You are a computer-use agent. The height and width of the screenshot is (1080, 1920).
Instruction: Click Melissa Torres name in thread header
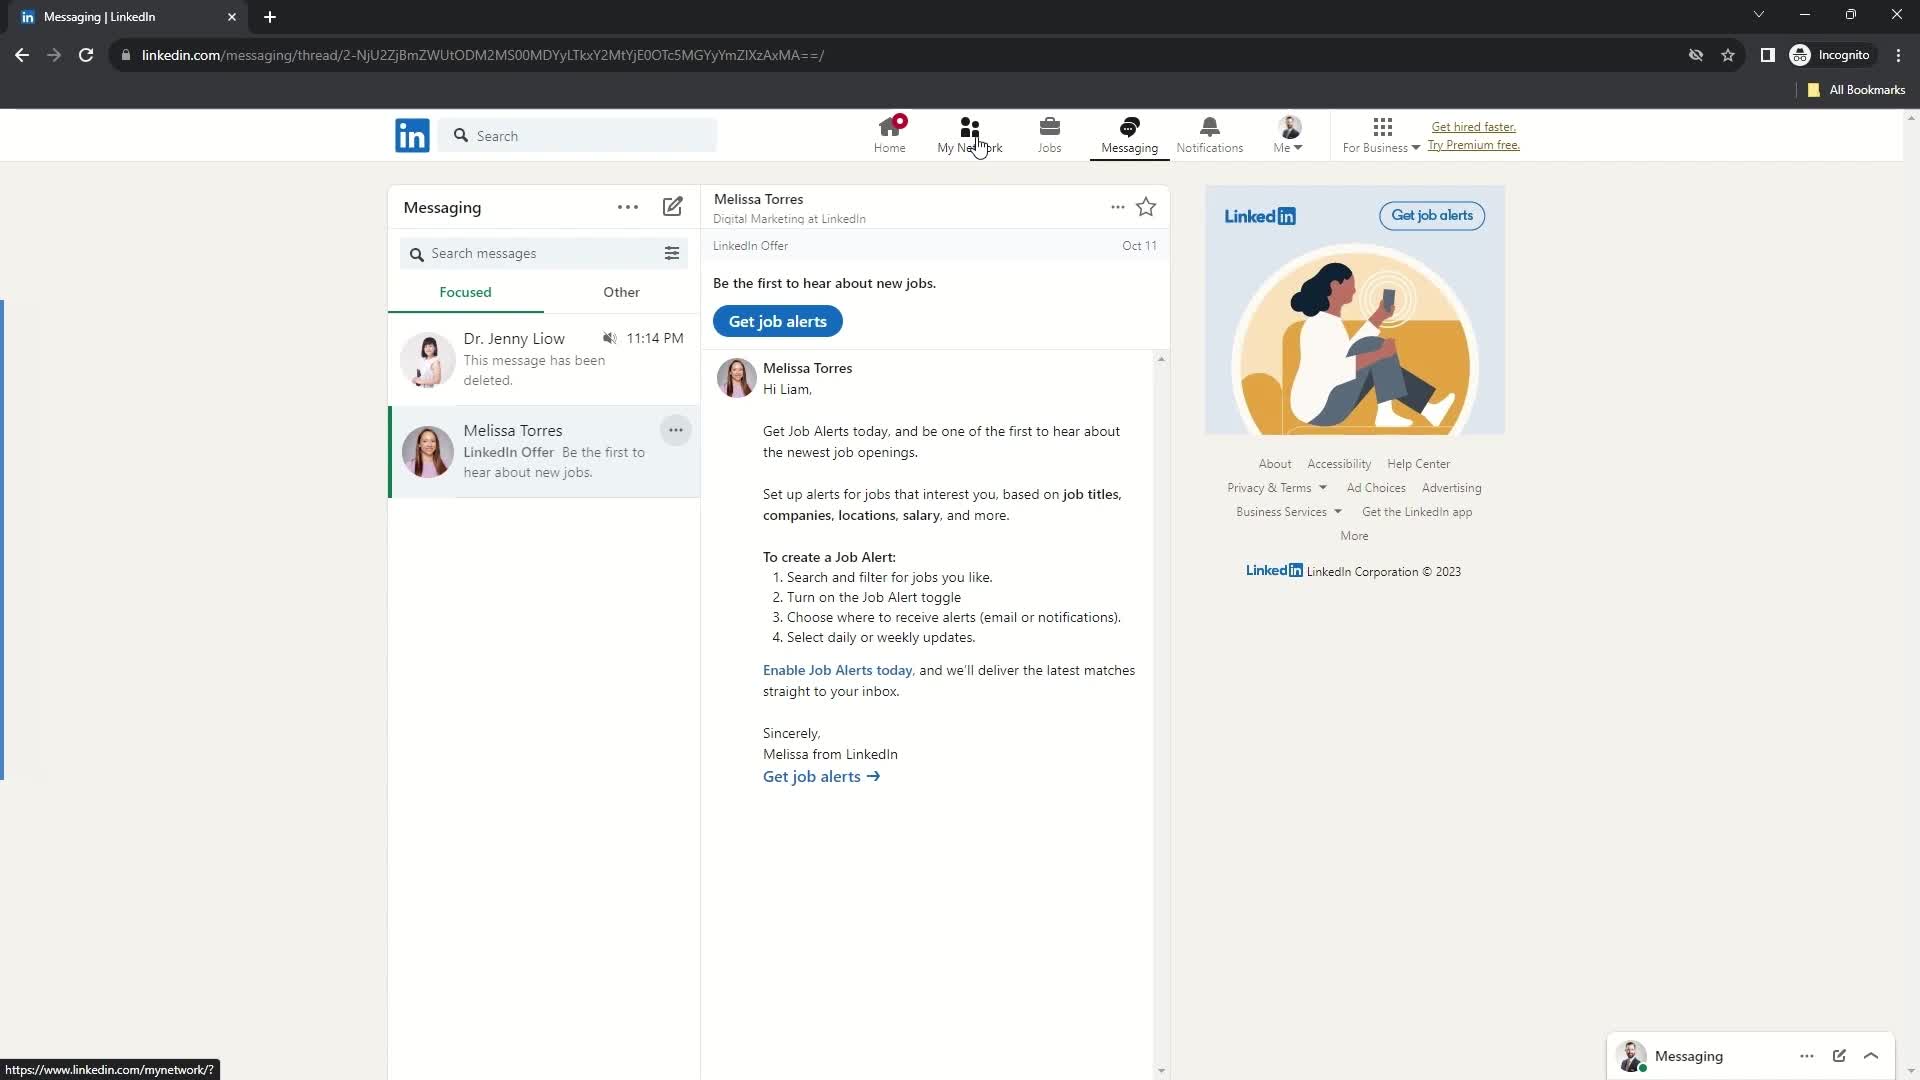(x=758, y=199)
